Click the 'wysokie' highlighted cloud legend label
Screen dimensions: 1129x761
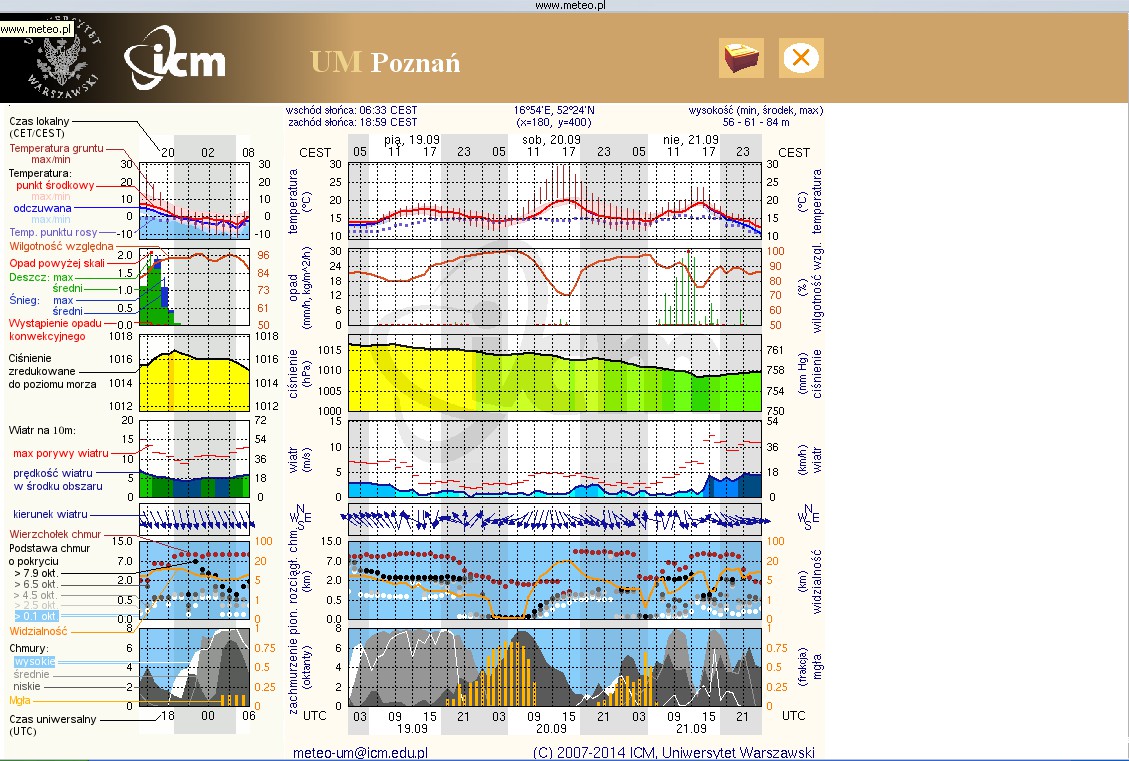tap(35, 661)
